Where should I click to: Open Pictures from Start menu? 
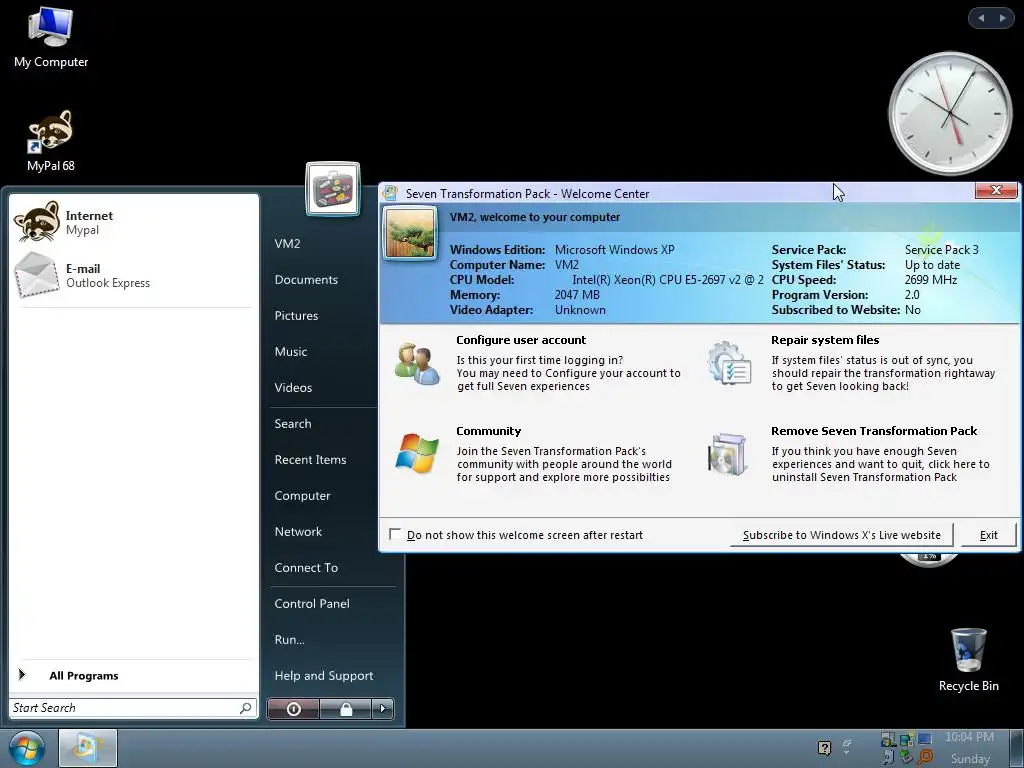[296, 315]
